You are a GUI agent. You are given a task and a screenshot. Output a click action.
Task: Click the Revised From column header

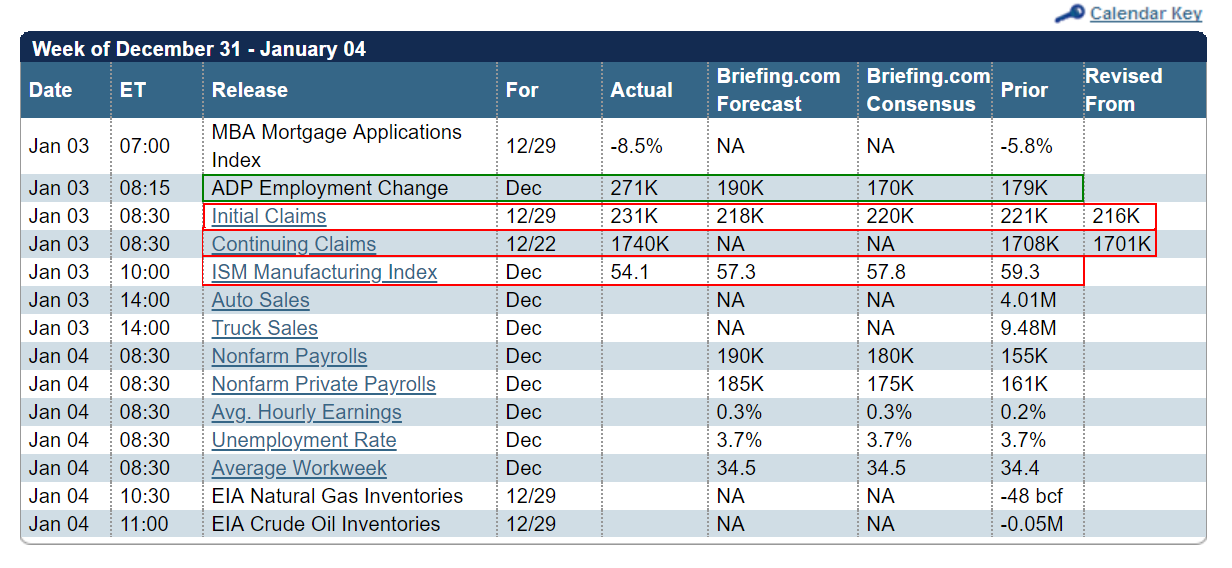click(1124, 90)
